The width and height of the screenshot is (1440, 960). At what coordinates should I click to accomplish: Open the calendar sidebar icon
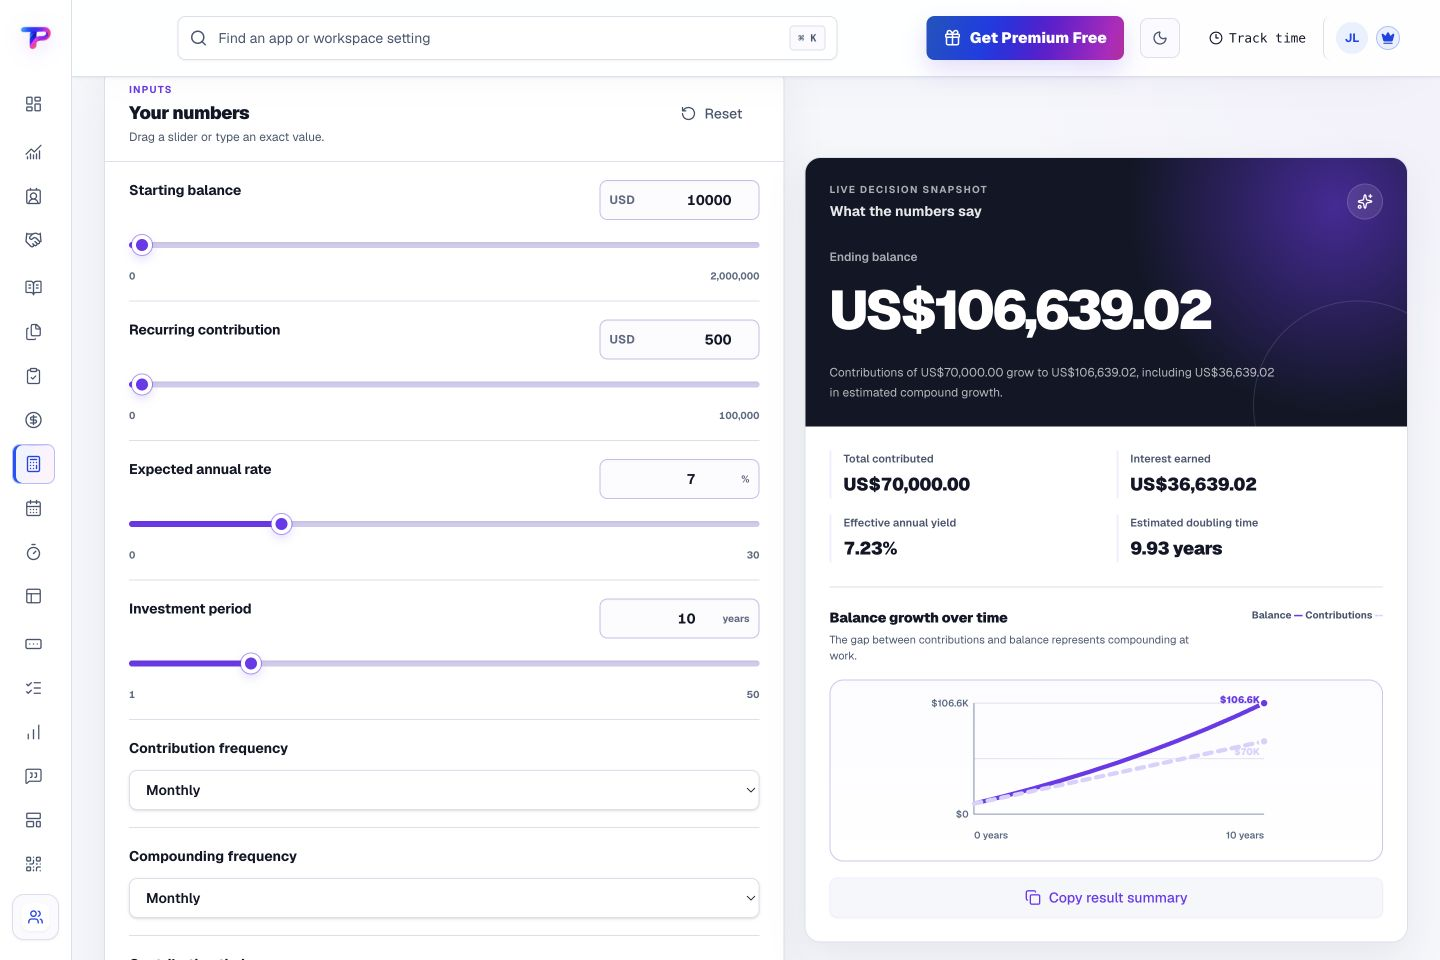(x=33, y=508)
